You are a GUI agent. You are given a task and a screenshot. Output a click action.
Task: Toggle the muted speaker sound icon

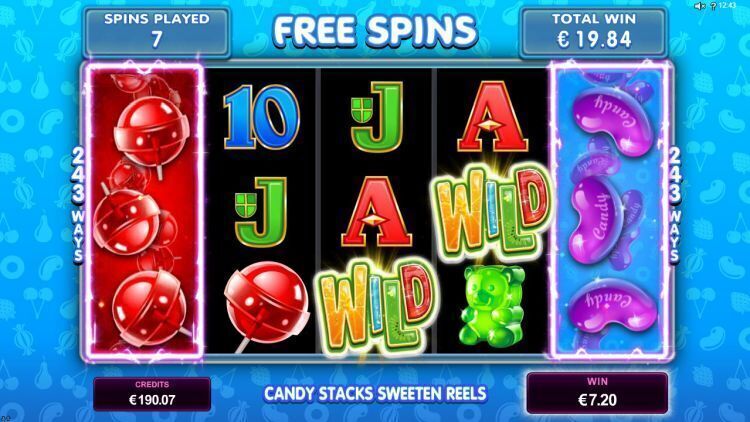[700, 6]
